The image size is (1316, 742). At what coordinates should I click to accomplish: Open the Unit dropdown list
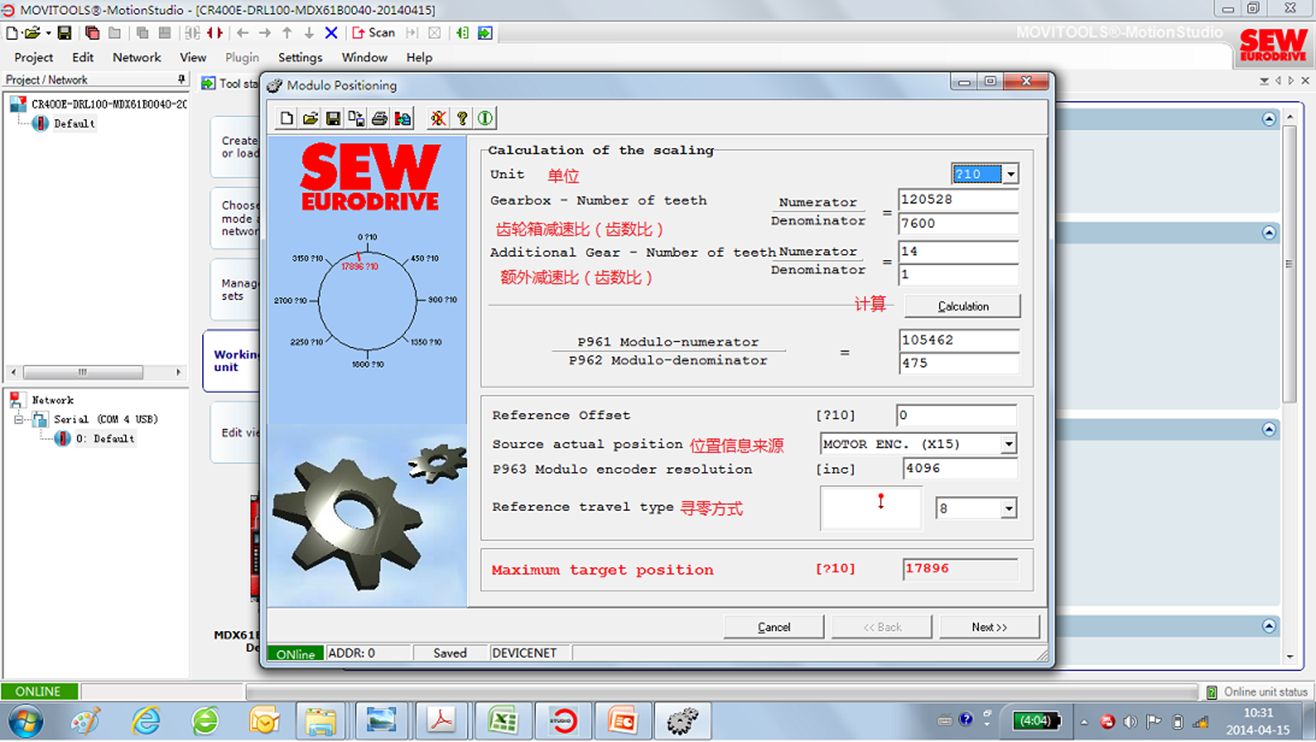click(x=1010, y=174)
